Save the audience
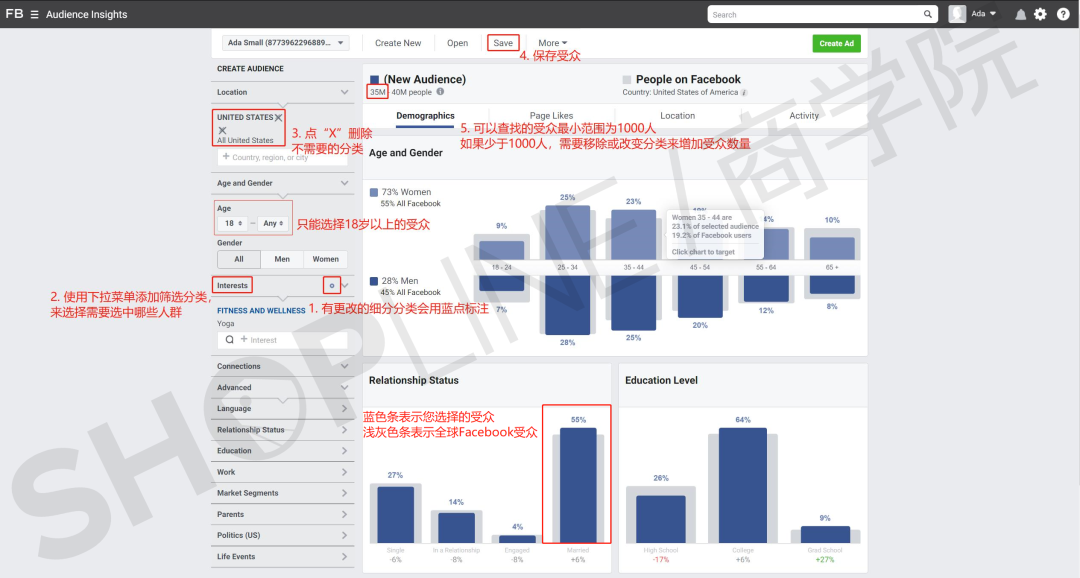 [503, 43]
